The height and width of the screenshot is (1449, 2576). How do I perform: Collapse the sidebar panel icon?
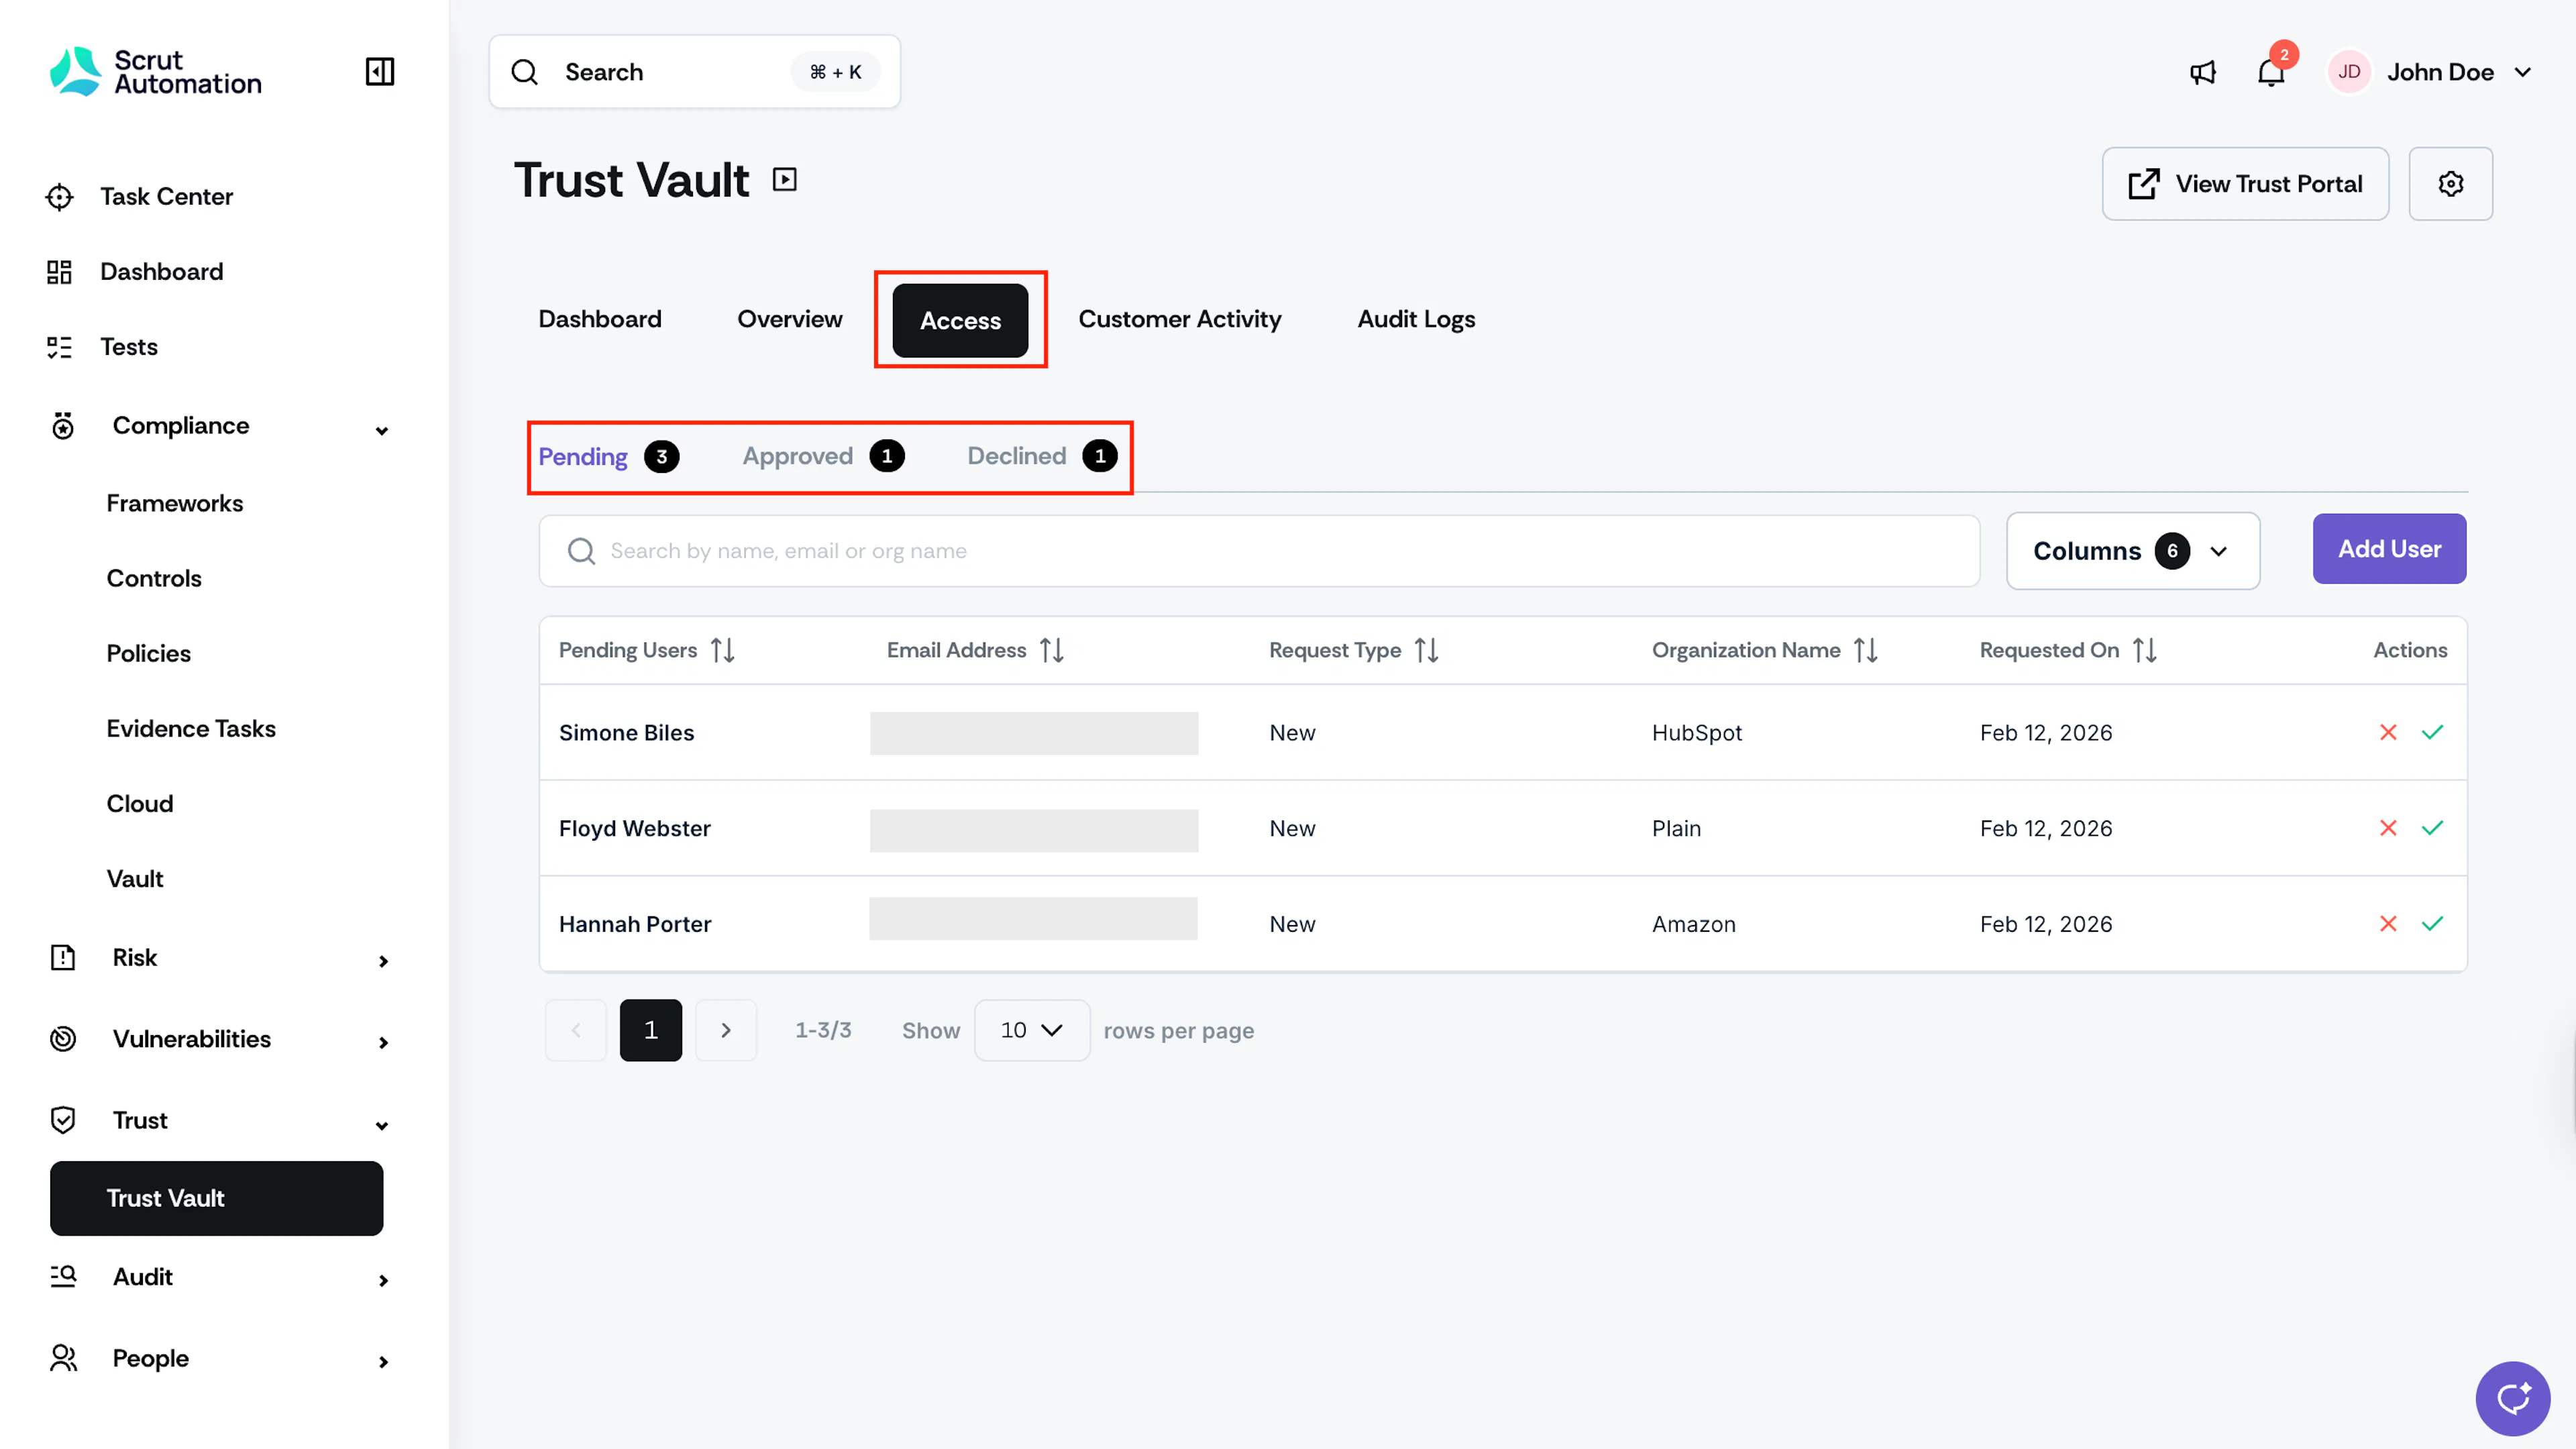pyautogui.click(x=380, y=72)
